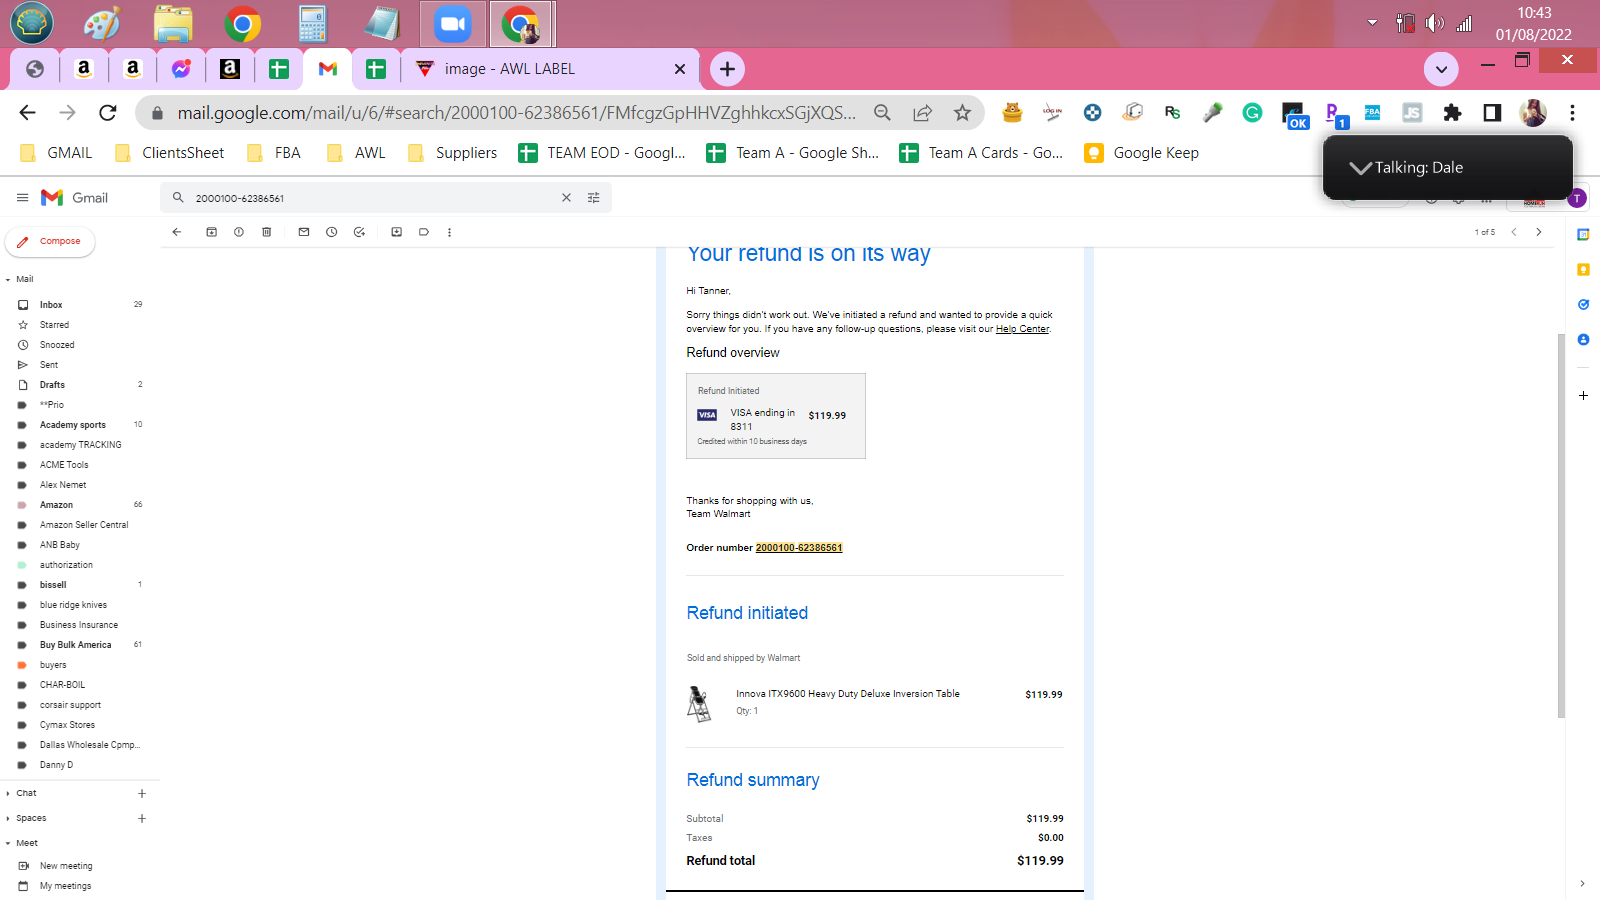Open the Help Center link
The height and width of the screenshot is (900, 1600).
coord(1022,329)
